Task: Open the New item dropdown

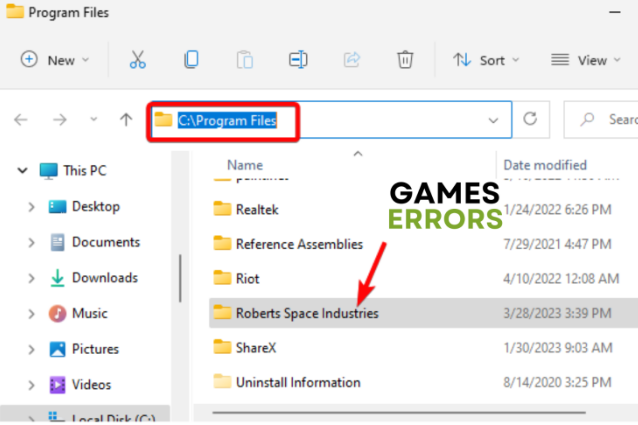Action: pos(55,60)
